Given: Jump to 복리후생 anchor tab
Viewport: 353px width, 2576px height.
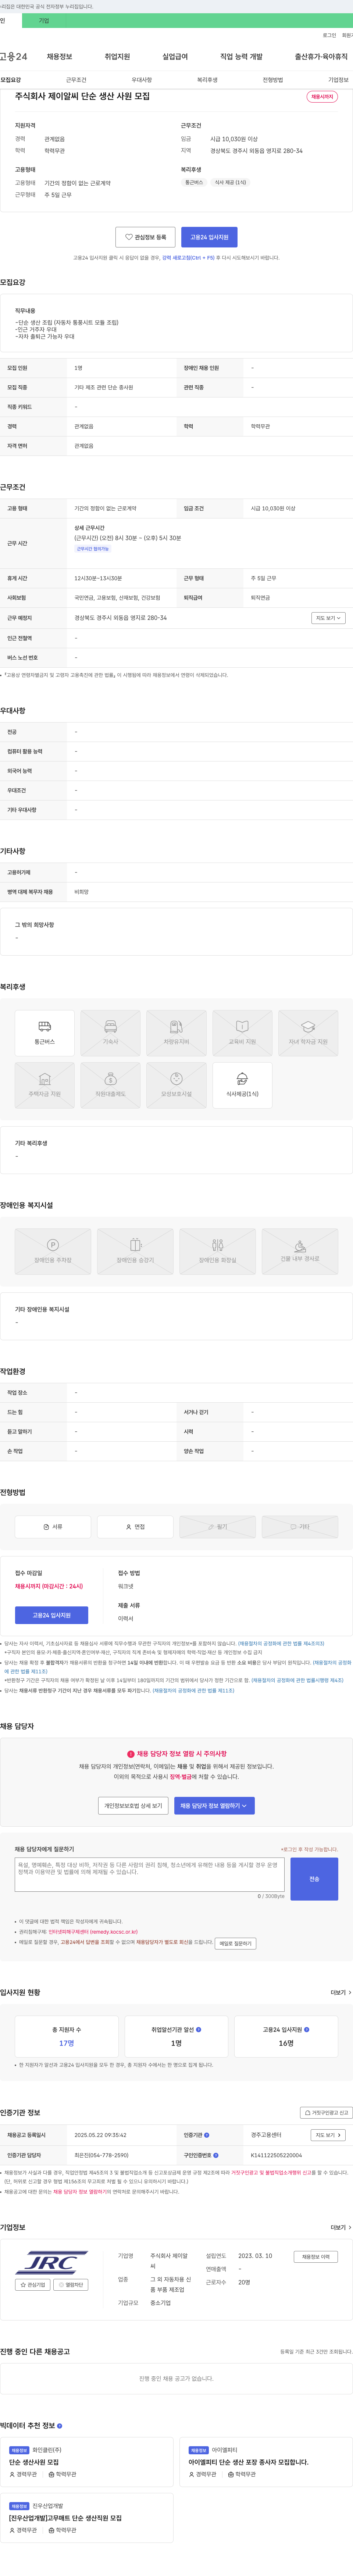Looking at the screenshot, I should tap(207, 80).
